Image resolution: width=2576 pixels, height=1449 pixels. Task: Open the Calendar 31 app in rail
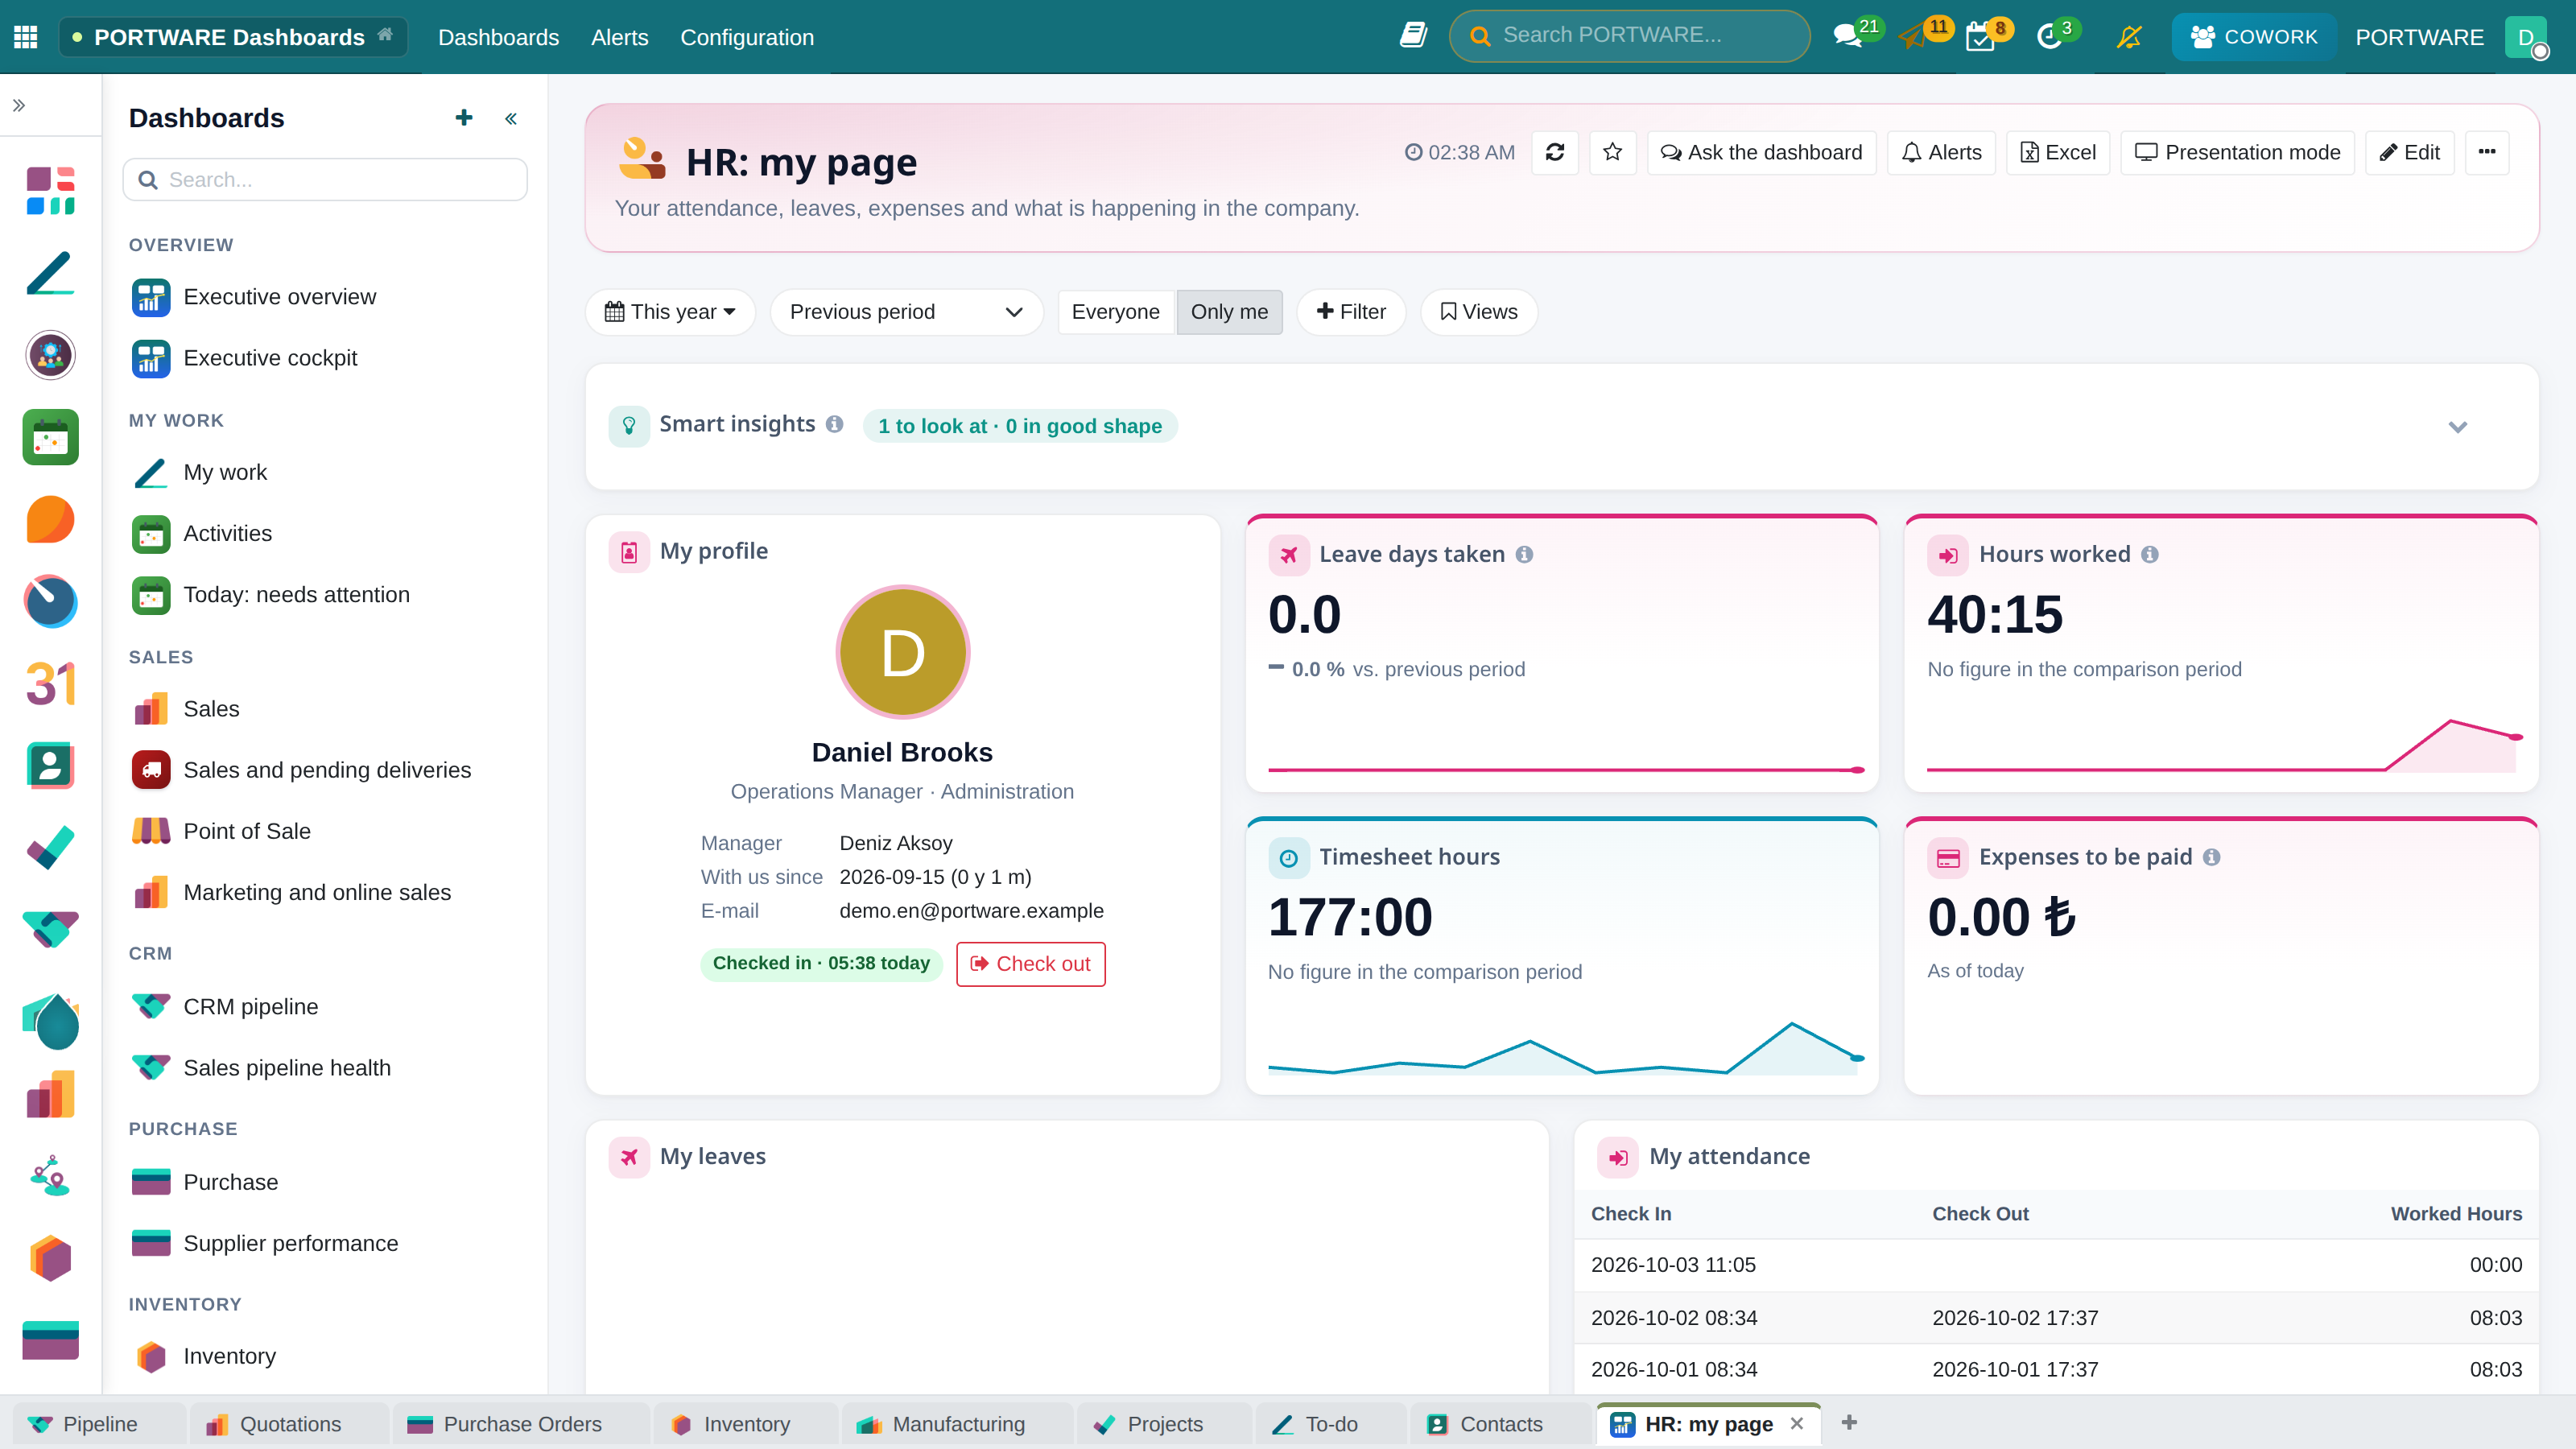[x=51, y=684]
